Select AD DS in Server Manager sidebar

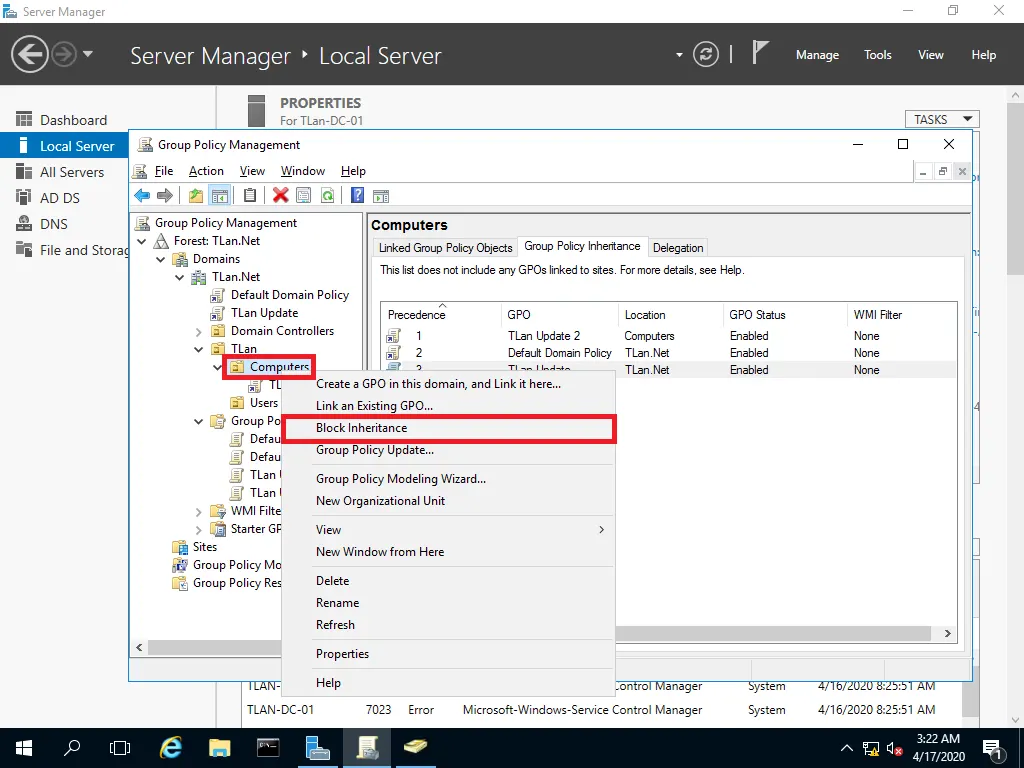pos(59,198)
